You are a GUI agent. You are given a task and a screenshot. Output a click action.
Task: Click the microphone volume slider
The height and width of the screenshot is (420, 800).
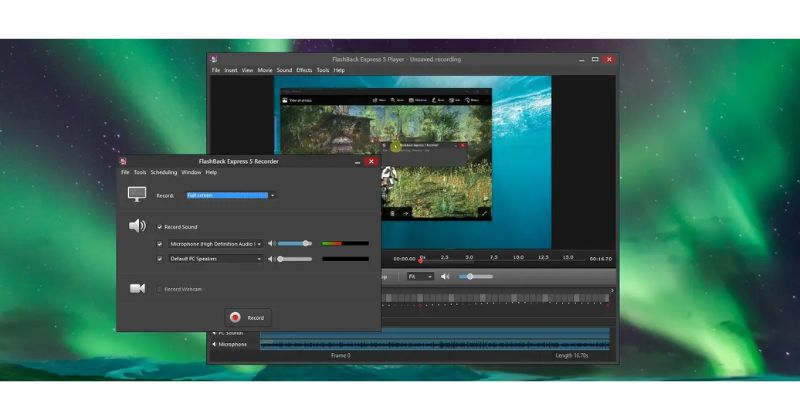(295, 244)
